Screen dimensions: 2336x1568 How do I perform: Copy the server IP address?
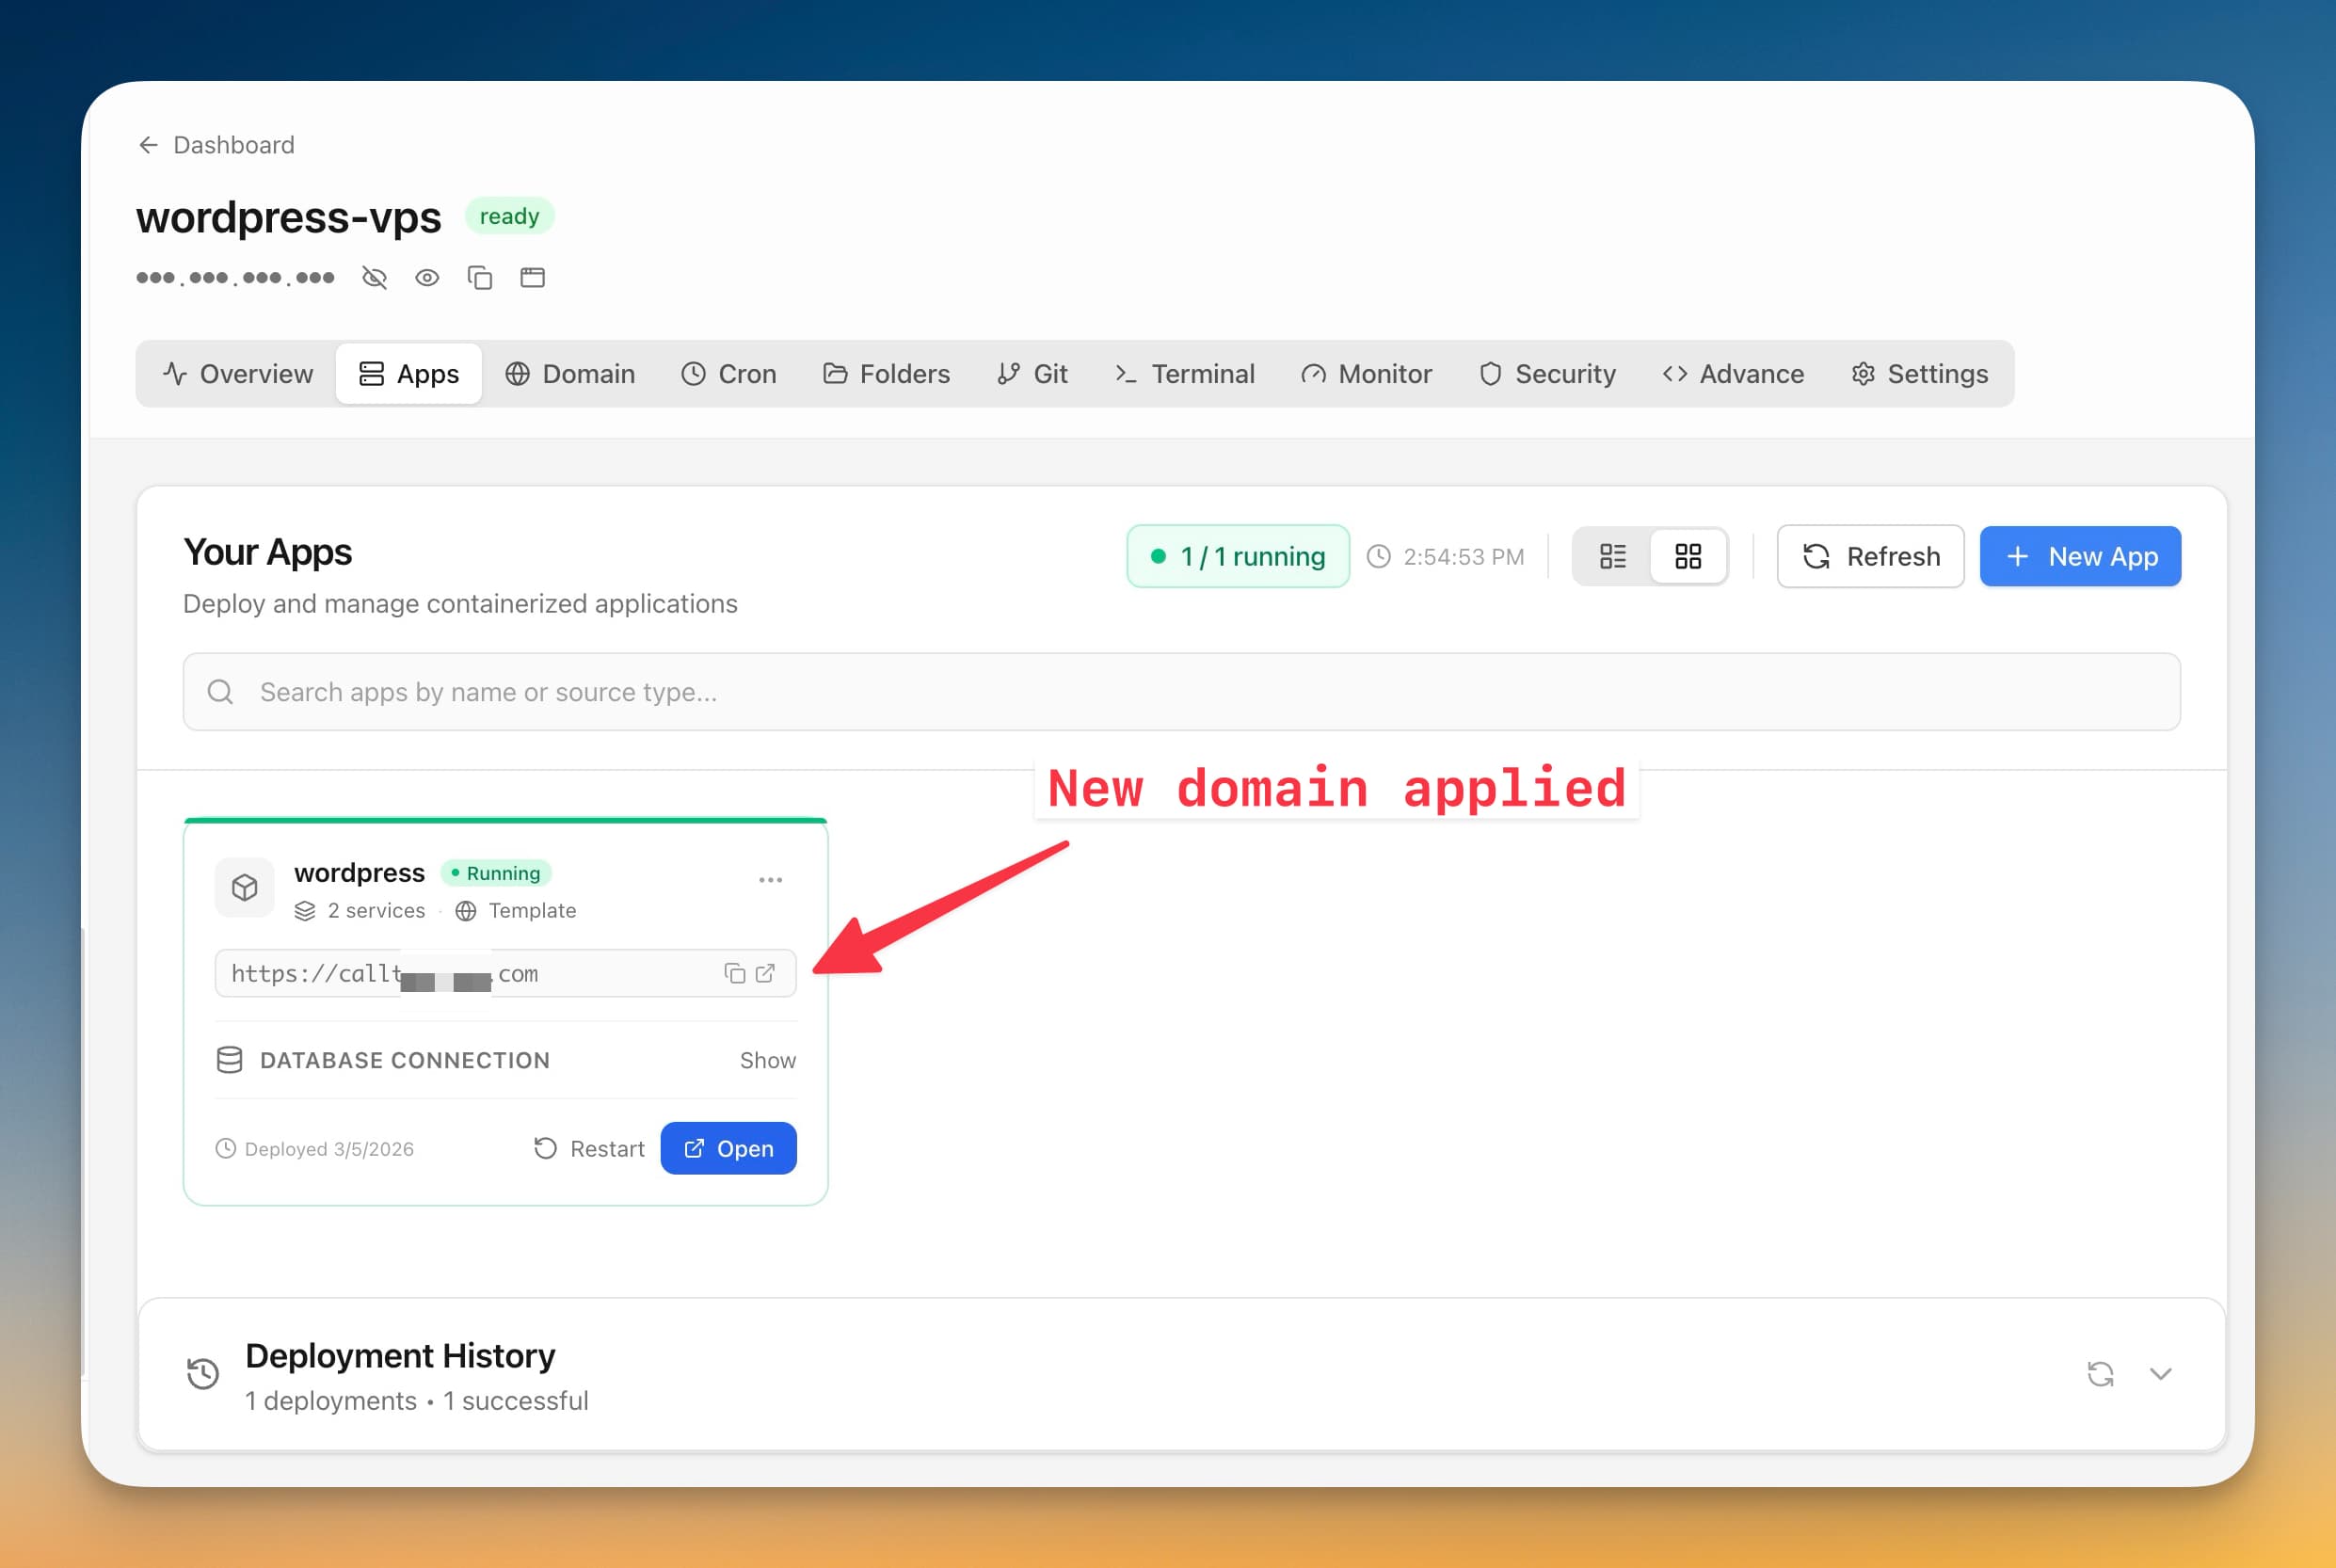(480, 277)
